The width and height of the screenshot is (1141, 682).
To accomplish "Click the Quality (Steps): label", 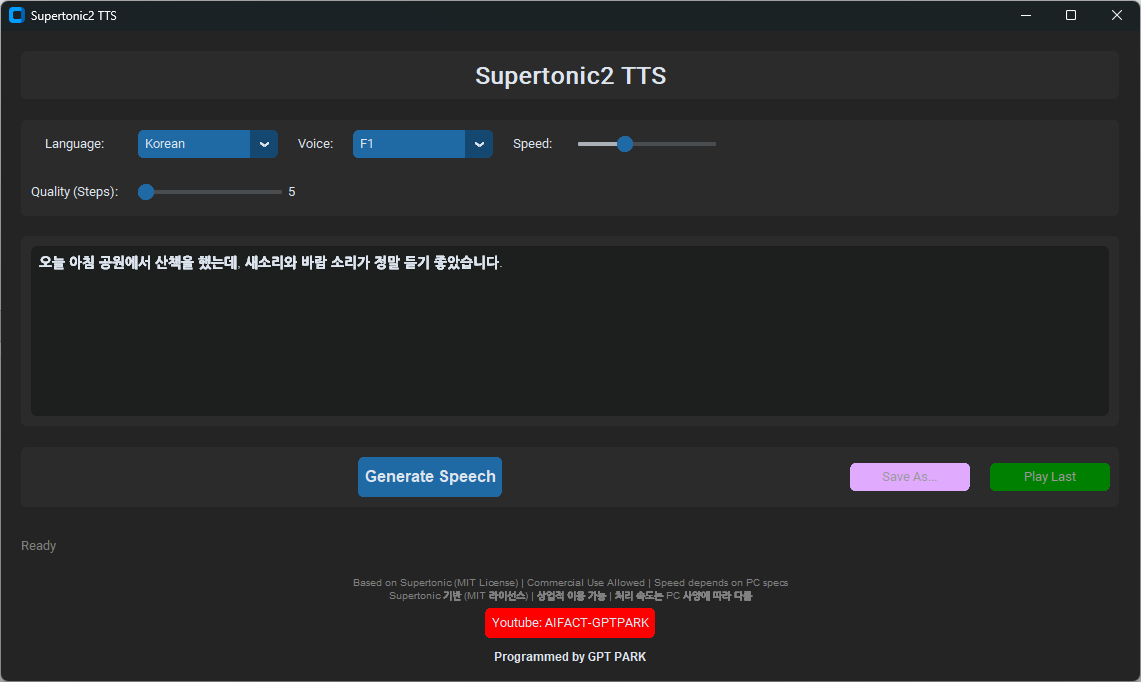I will [x=74, y=192].
